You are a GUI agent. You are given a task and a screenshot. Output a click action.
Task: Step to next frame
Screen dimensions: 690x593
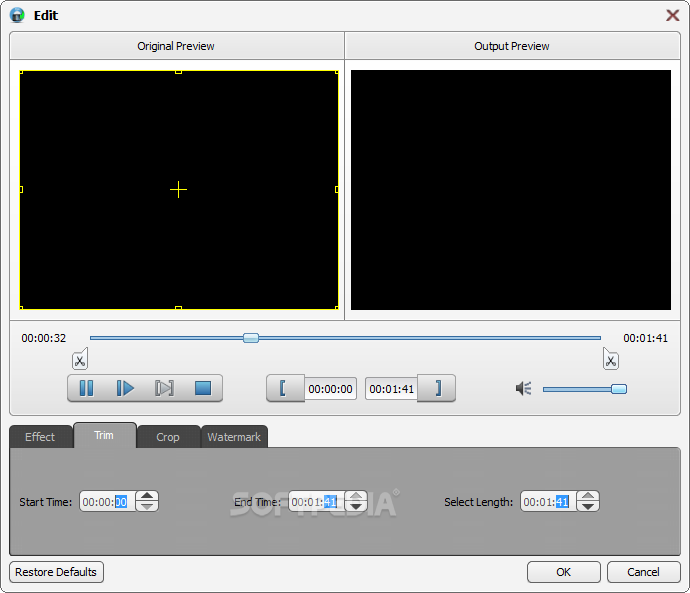pos(164,388)
